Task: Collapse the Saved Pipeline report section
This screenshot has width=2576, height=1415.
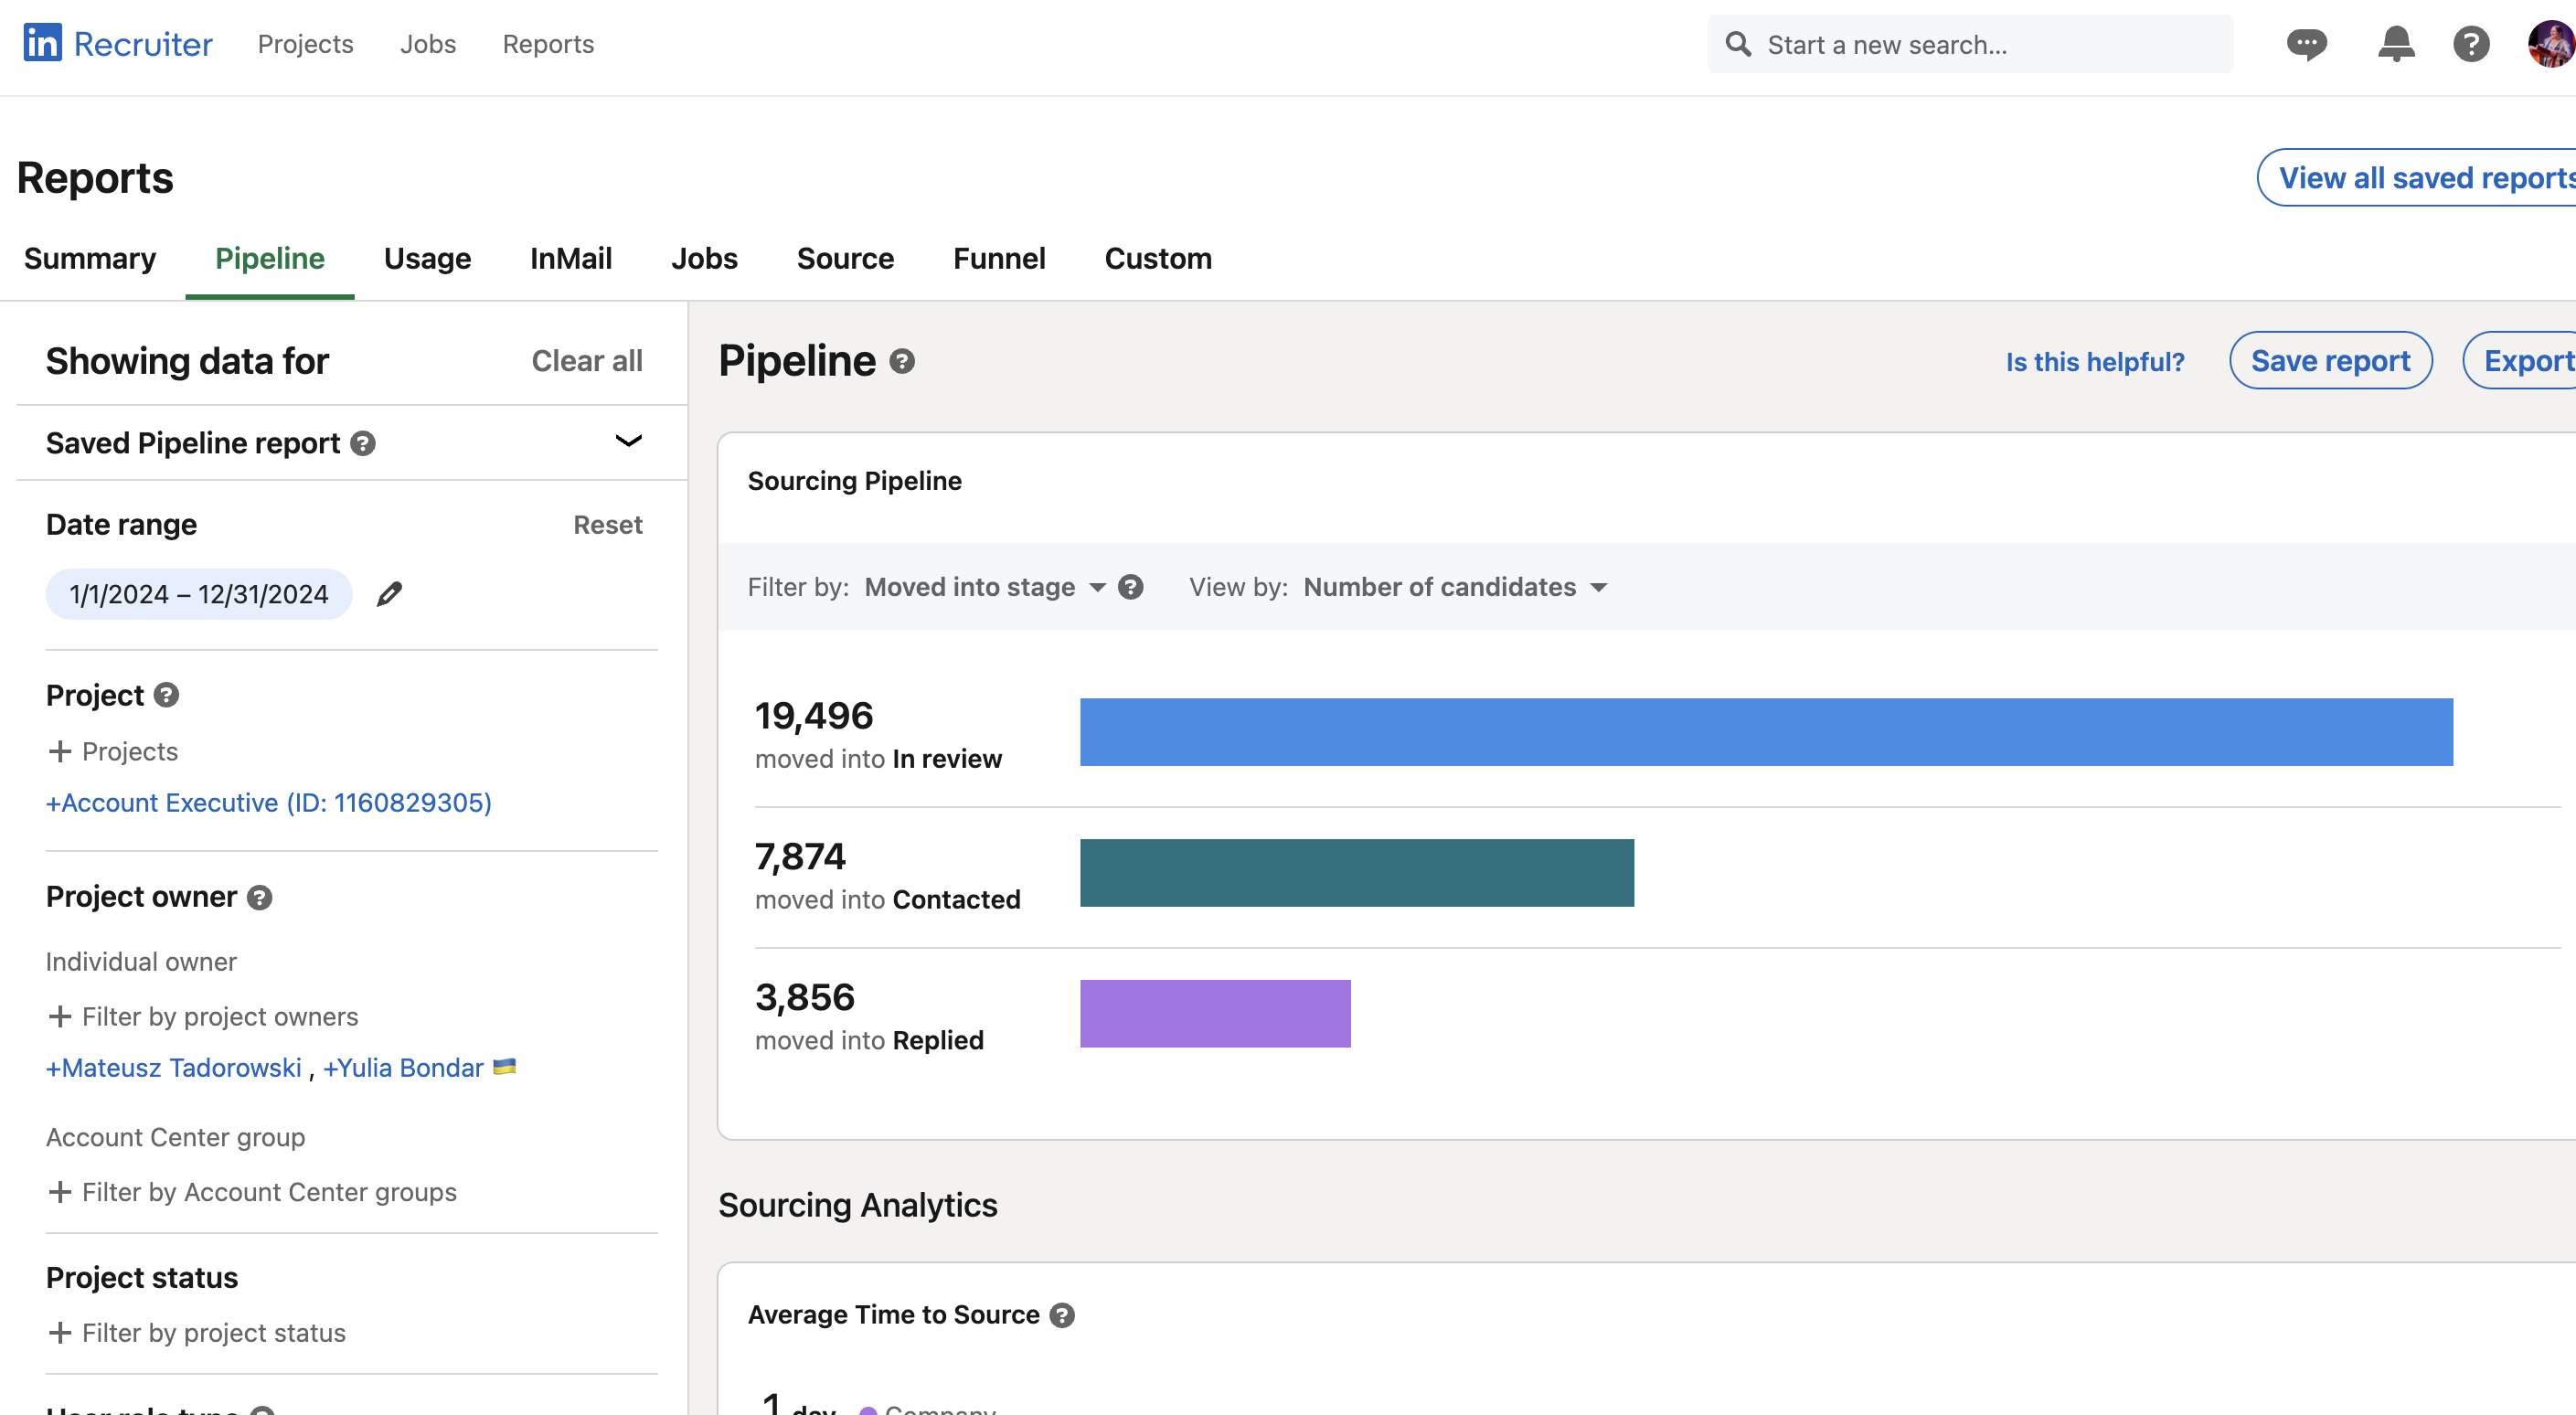Action: click(x=628, y=441)
